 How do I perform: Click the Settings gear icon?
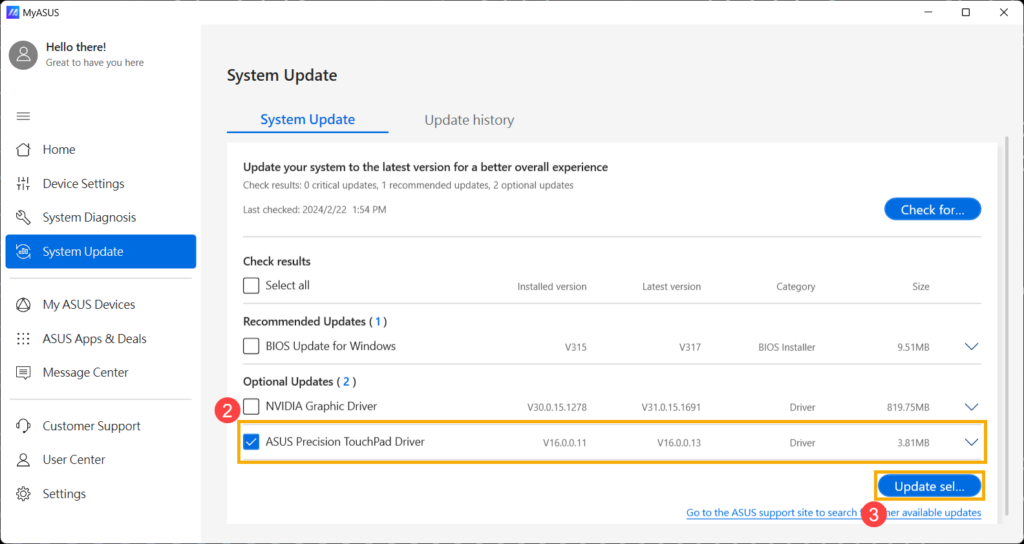click(x=24, y=494)
